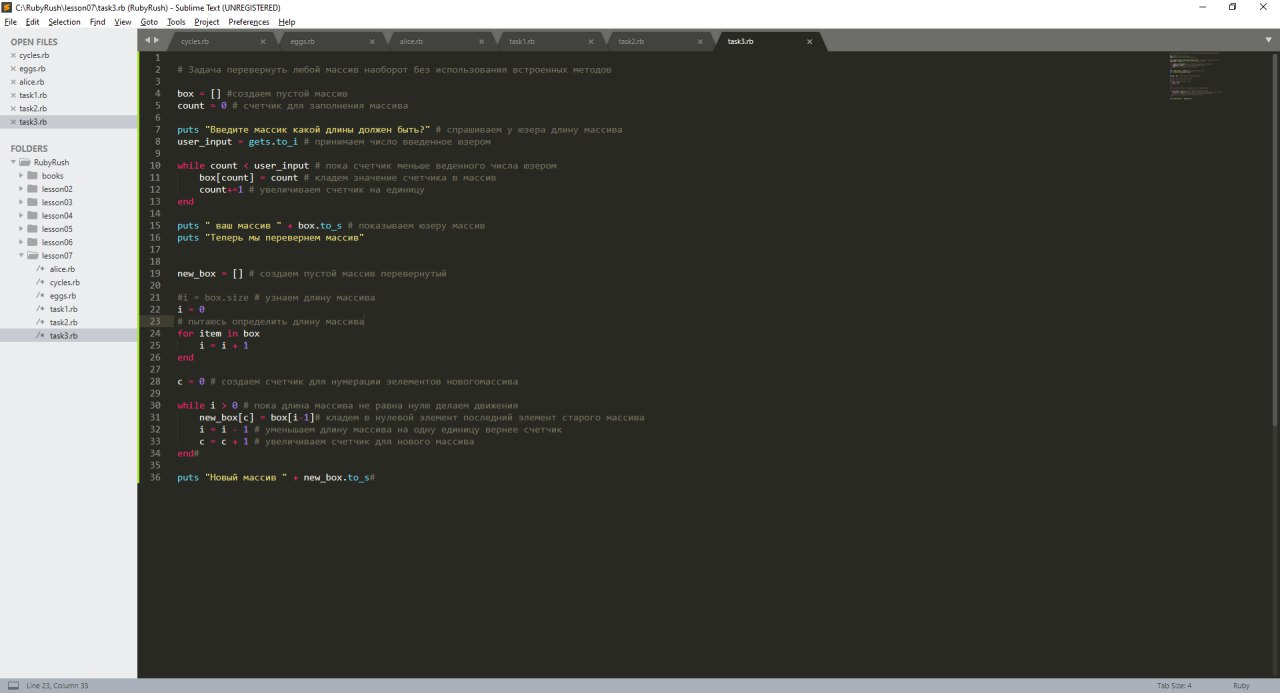The width and height of the screenshot is (1280, 693).
Task: Close the task3.rb tab
Action: [x=809, y=42]
